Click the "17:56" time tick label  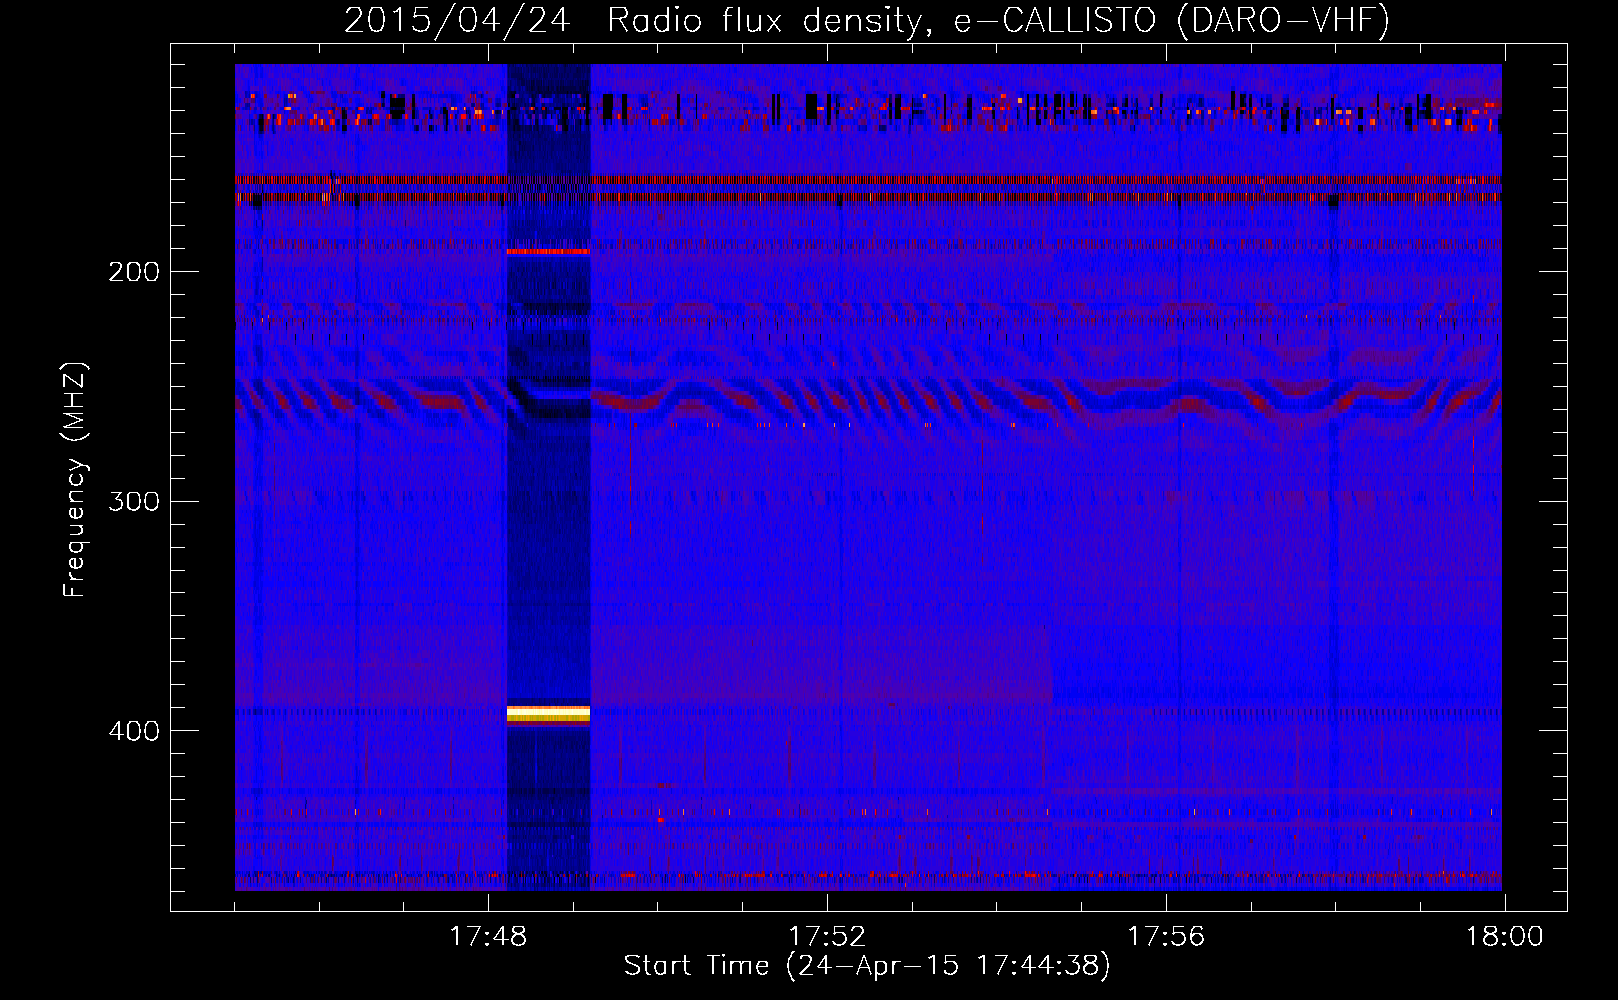(x=1166, y=937)
